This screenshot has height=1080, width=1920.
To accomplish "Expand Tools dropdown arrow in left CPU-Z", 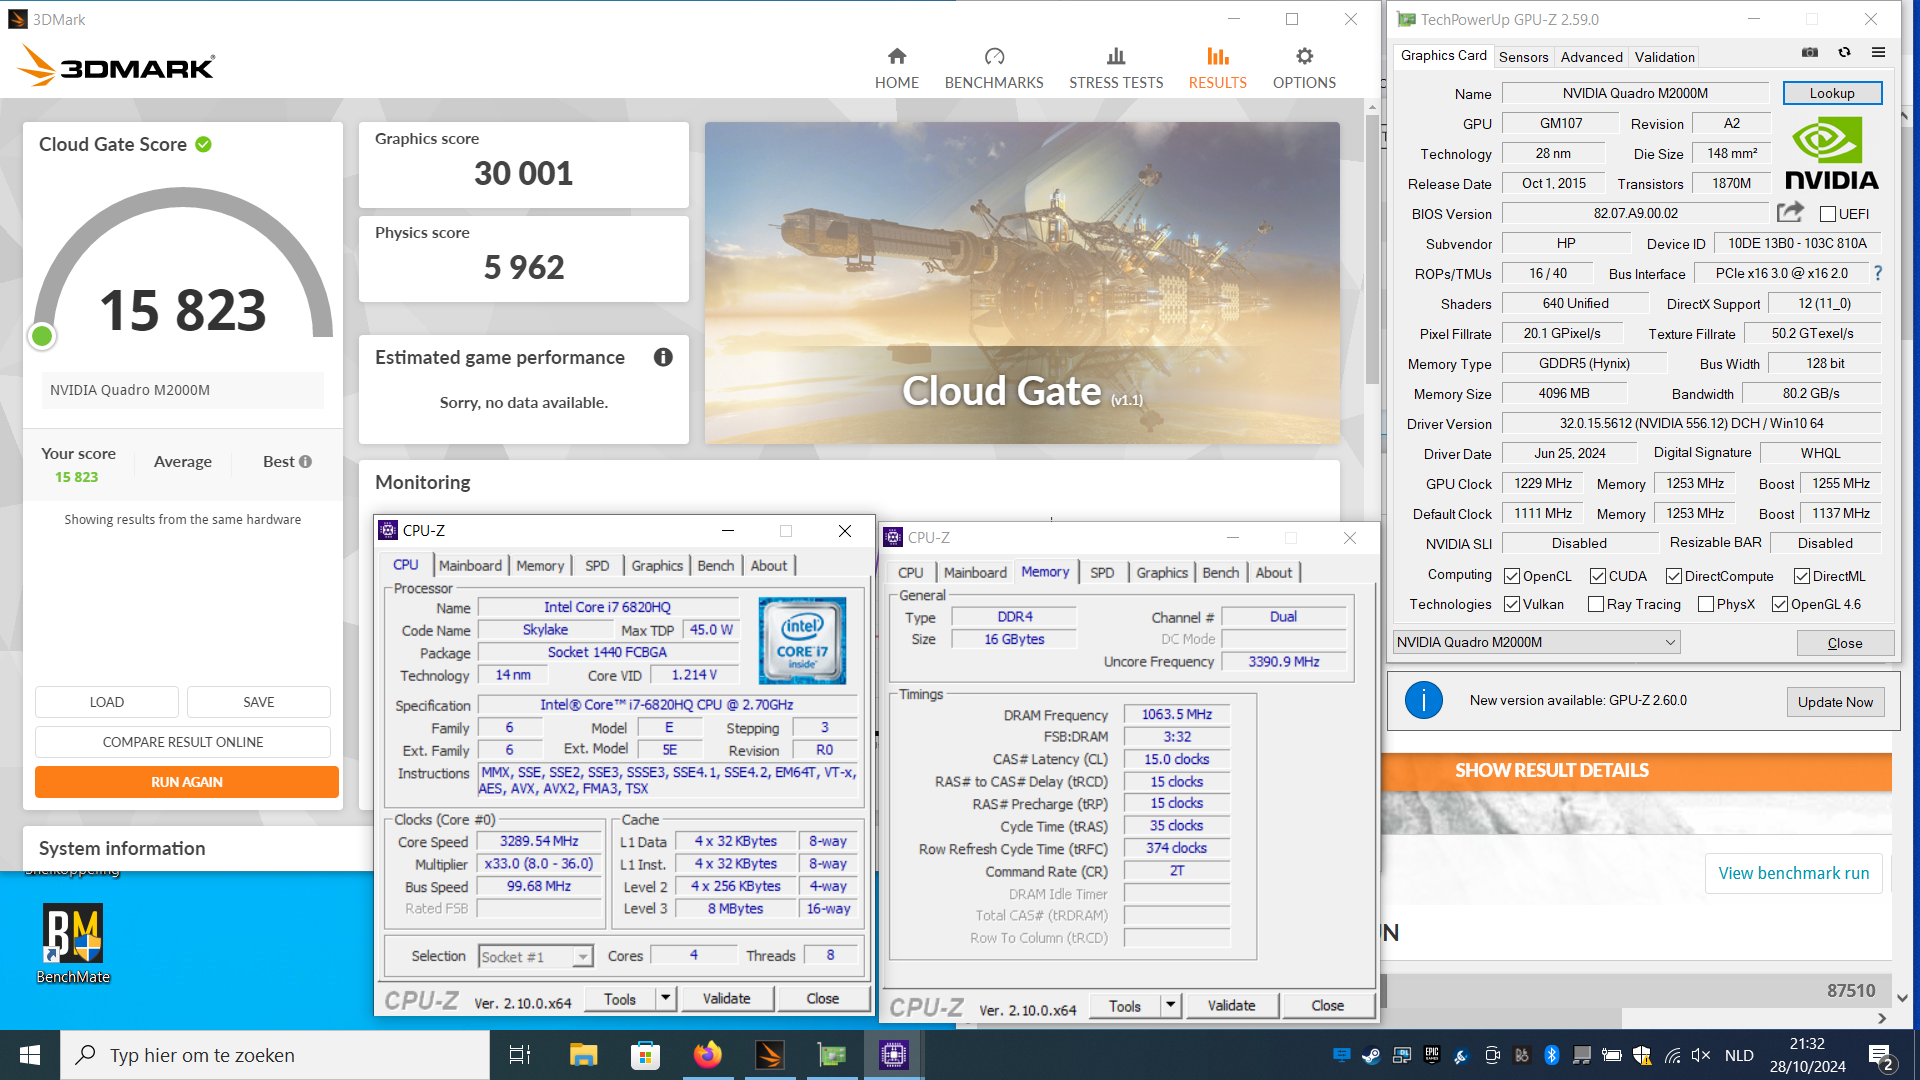I will pos(665,998).
